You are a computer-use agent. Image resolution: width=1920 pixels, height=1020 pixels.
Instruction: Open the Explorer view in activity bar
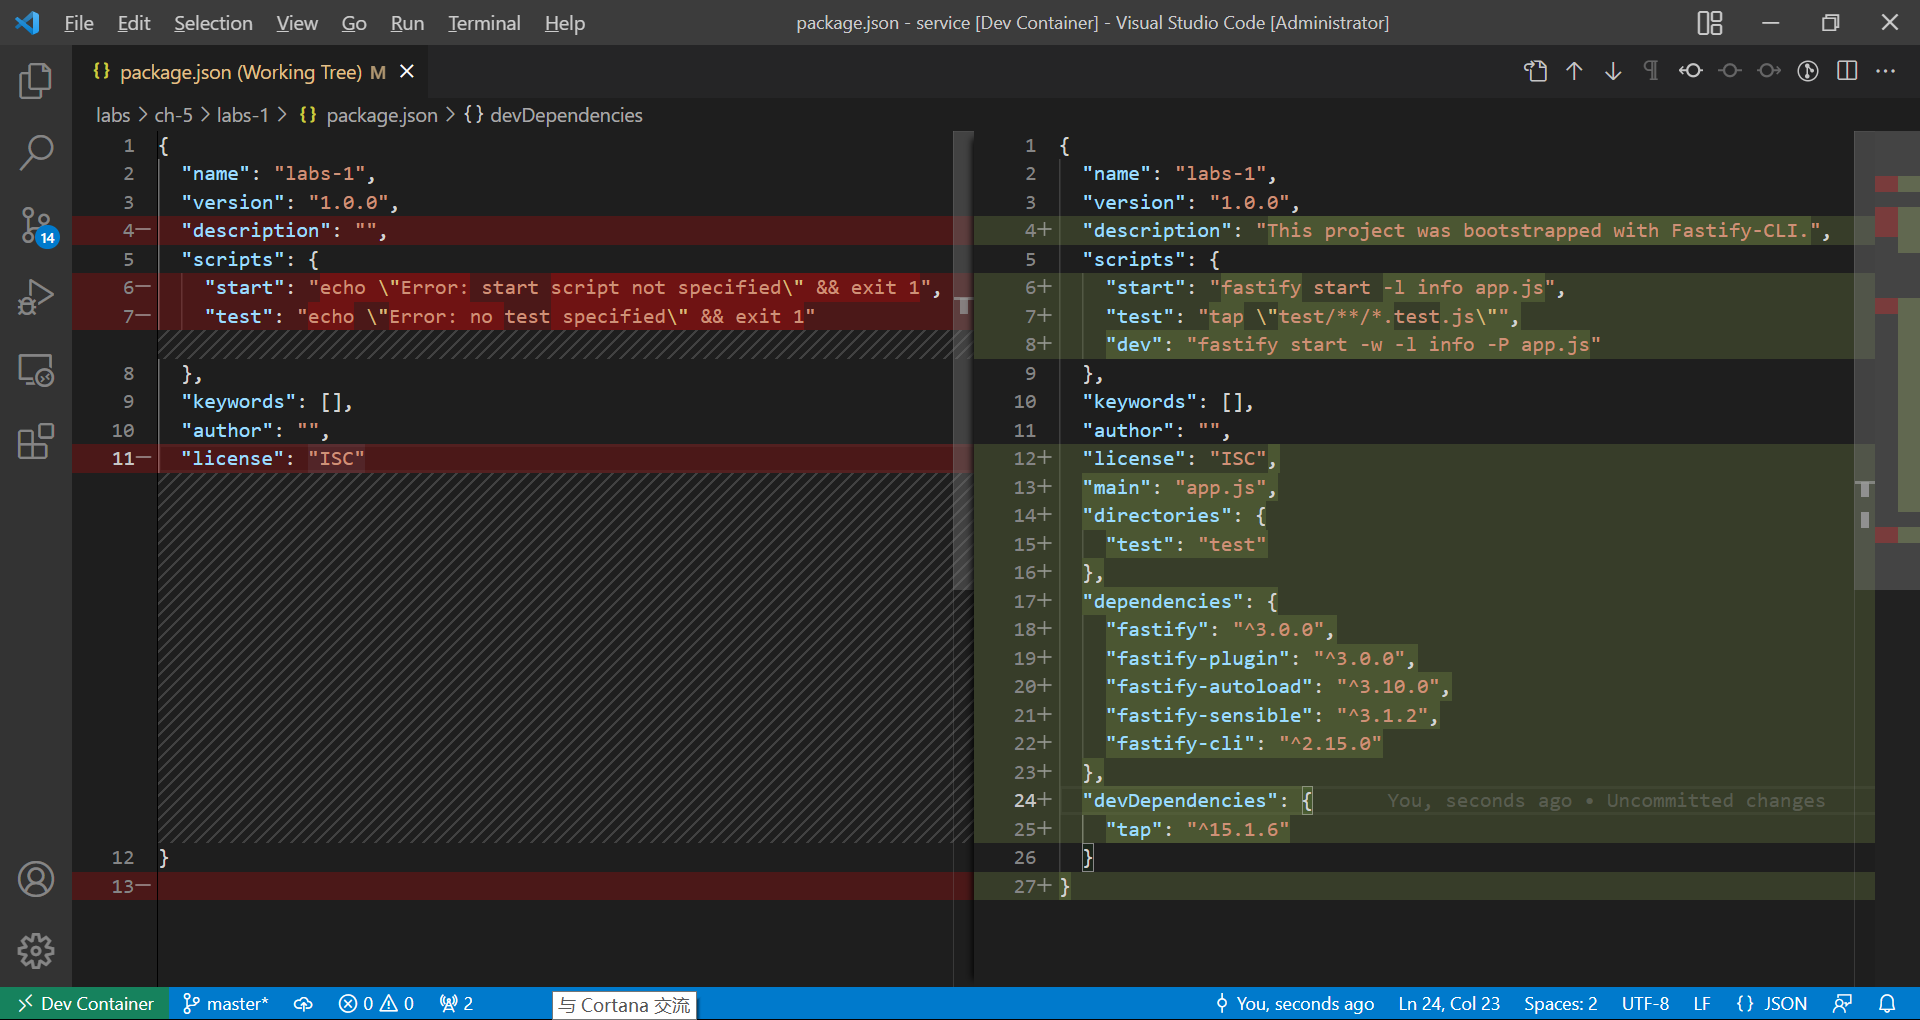tap(36, 81)
